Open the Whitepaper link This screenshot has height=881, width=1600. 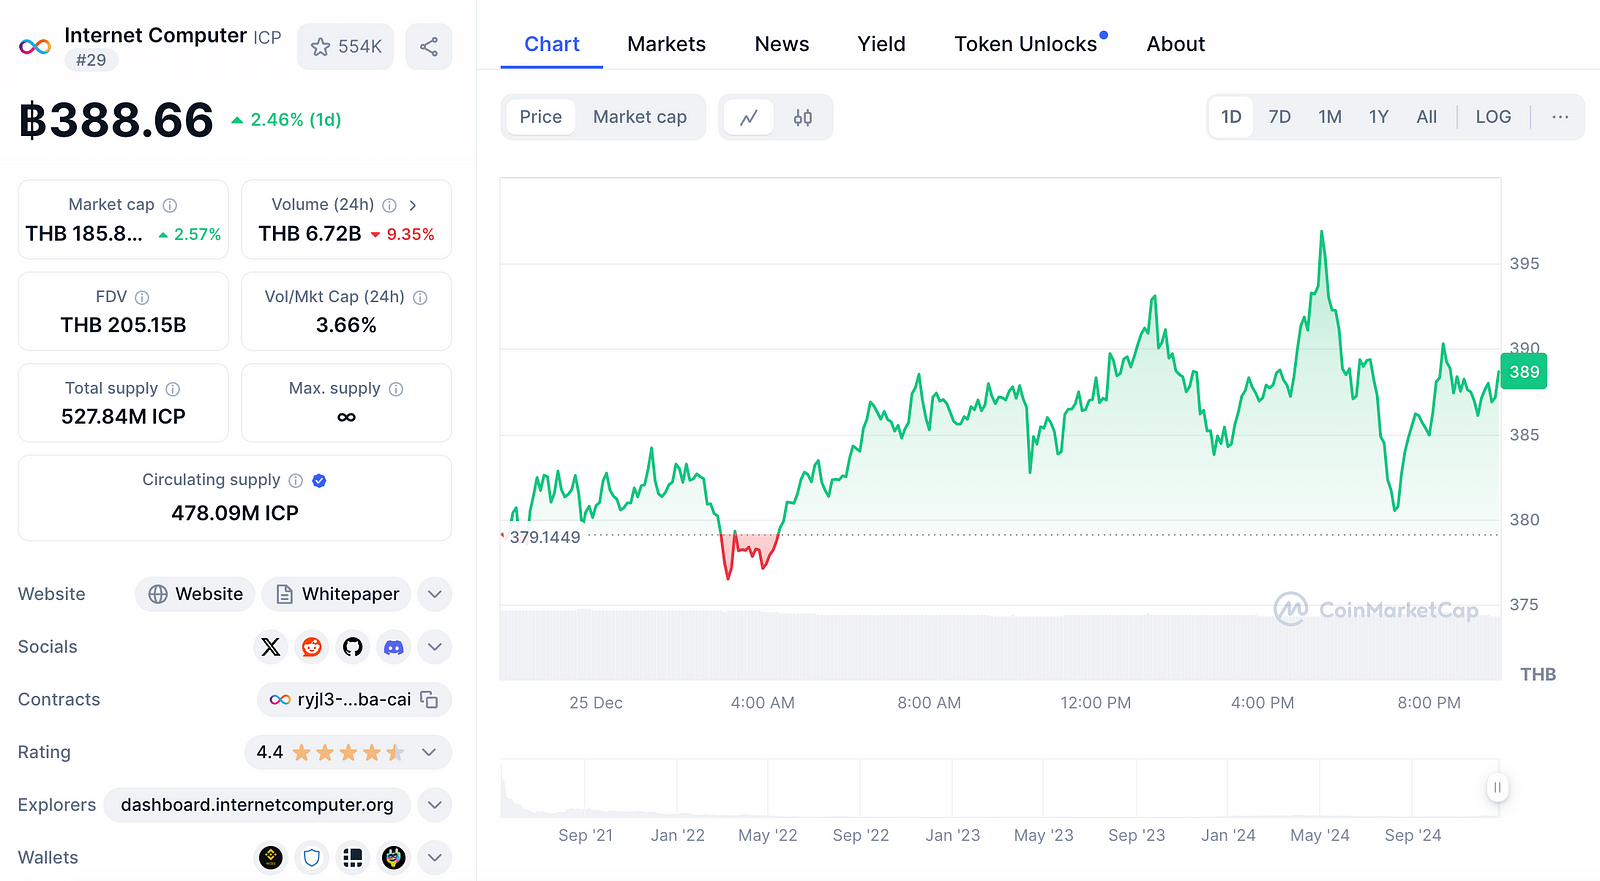coord(337,594)
